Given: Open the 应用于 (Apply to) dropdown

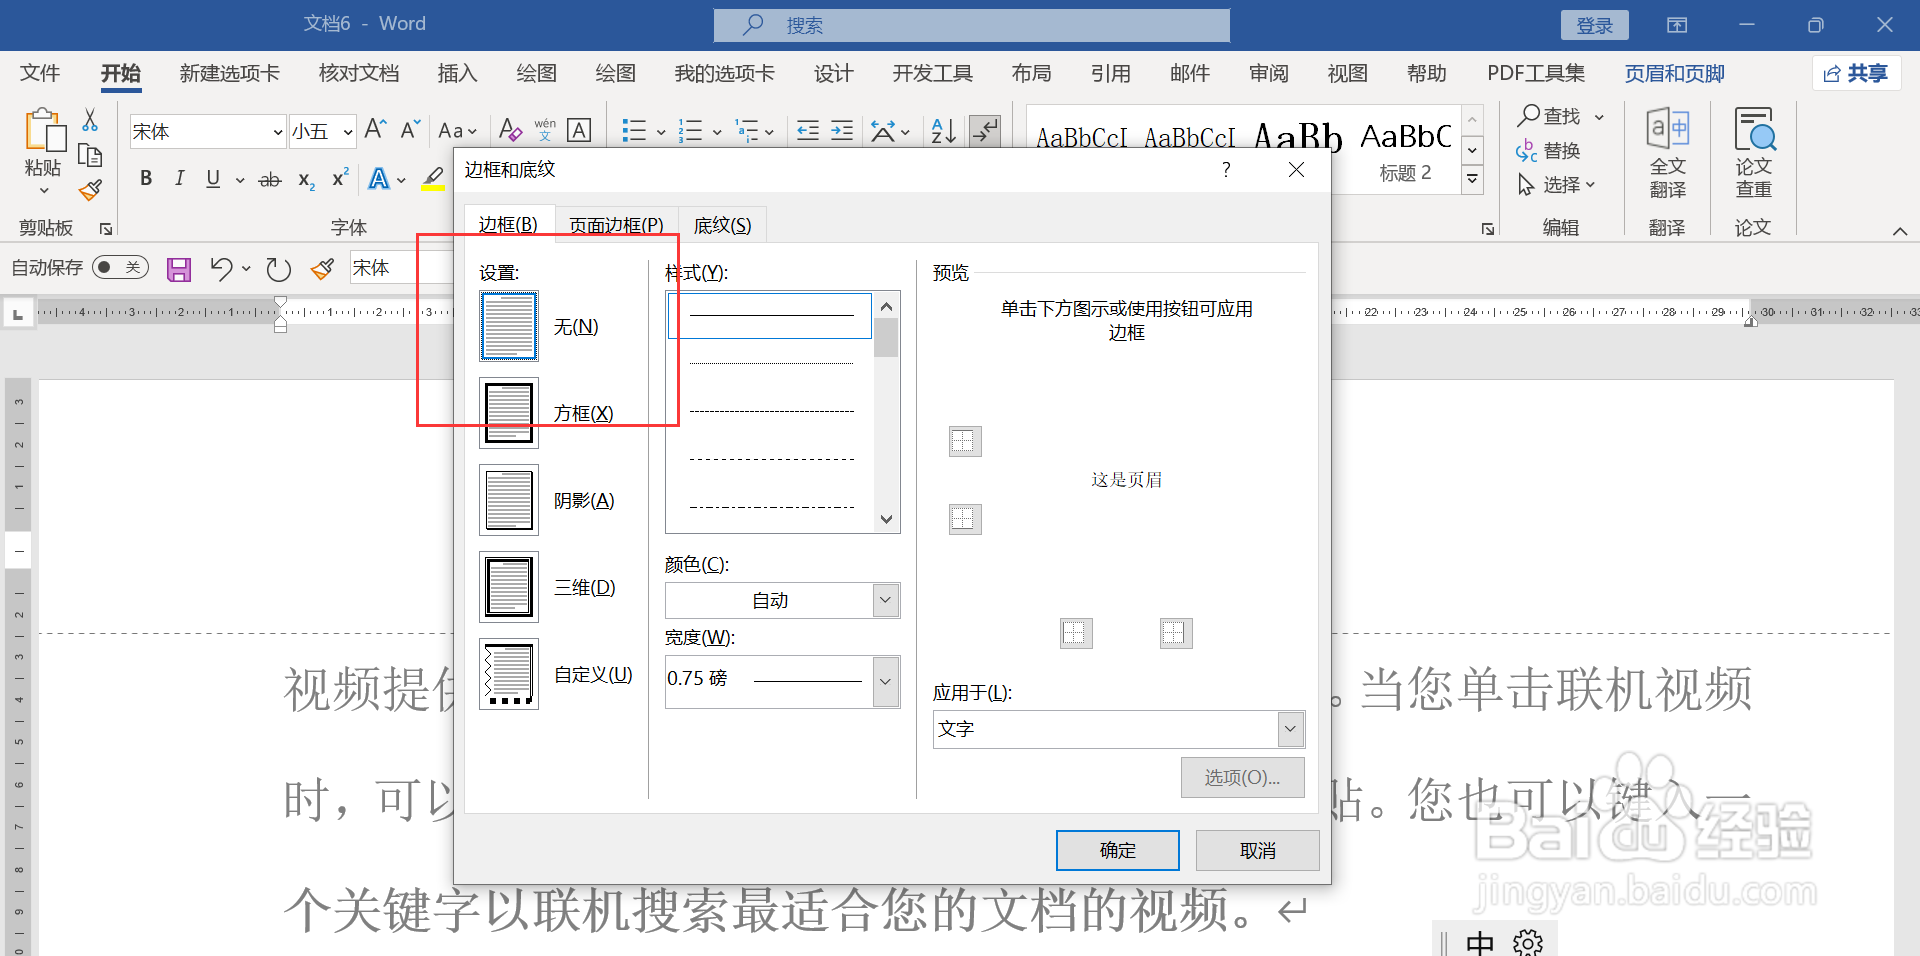Looking at the screenshot, I should (x=1291, y=729).
